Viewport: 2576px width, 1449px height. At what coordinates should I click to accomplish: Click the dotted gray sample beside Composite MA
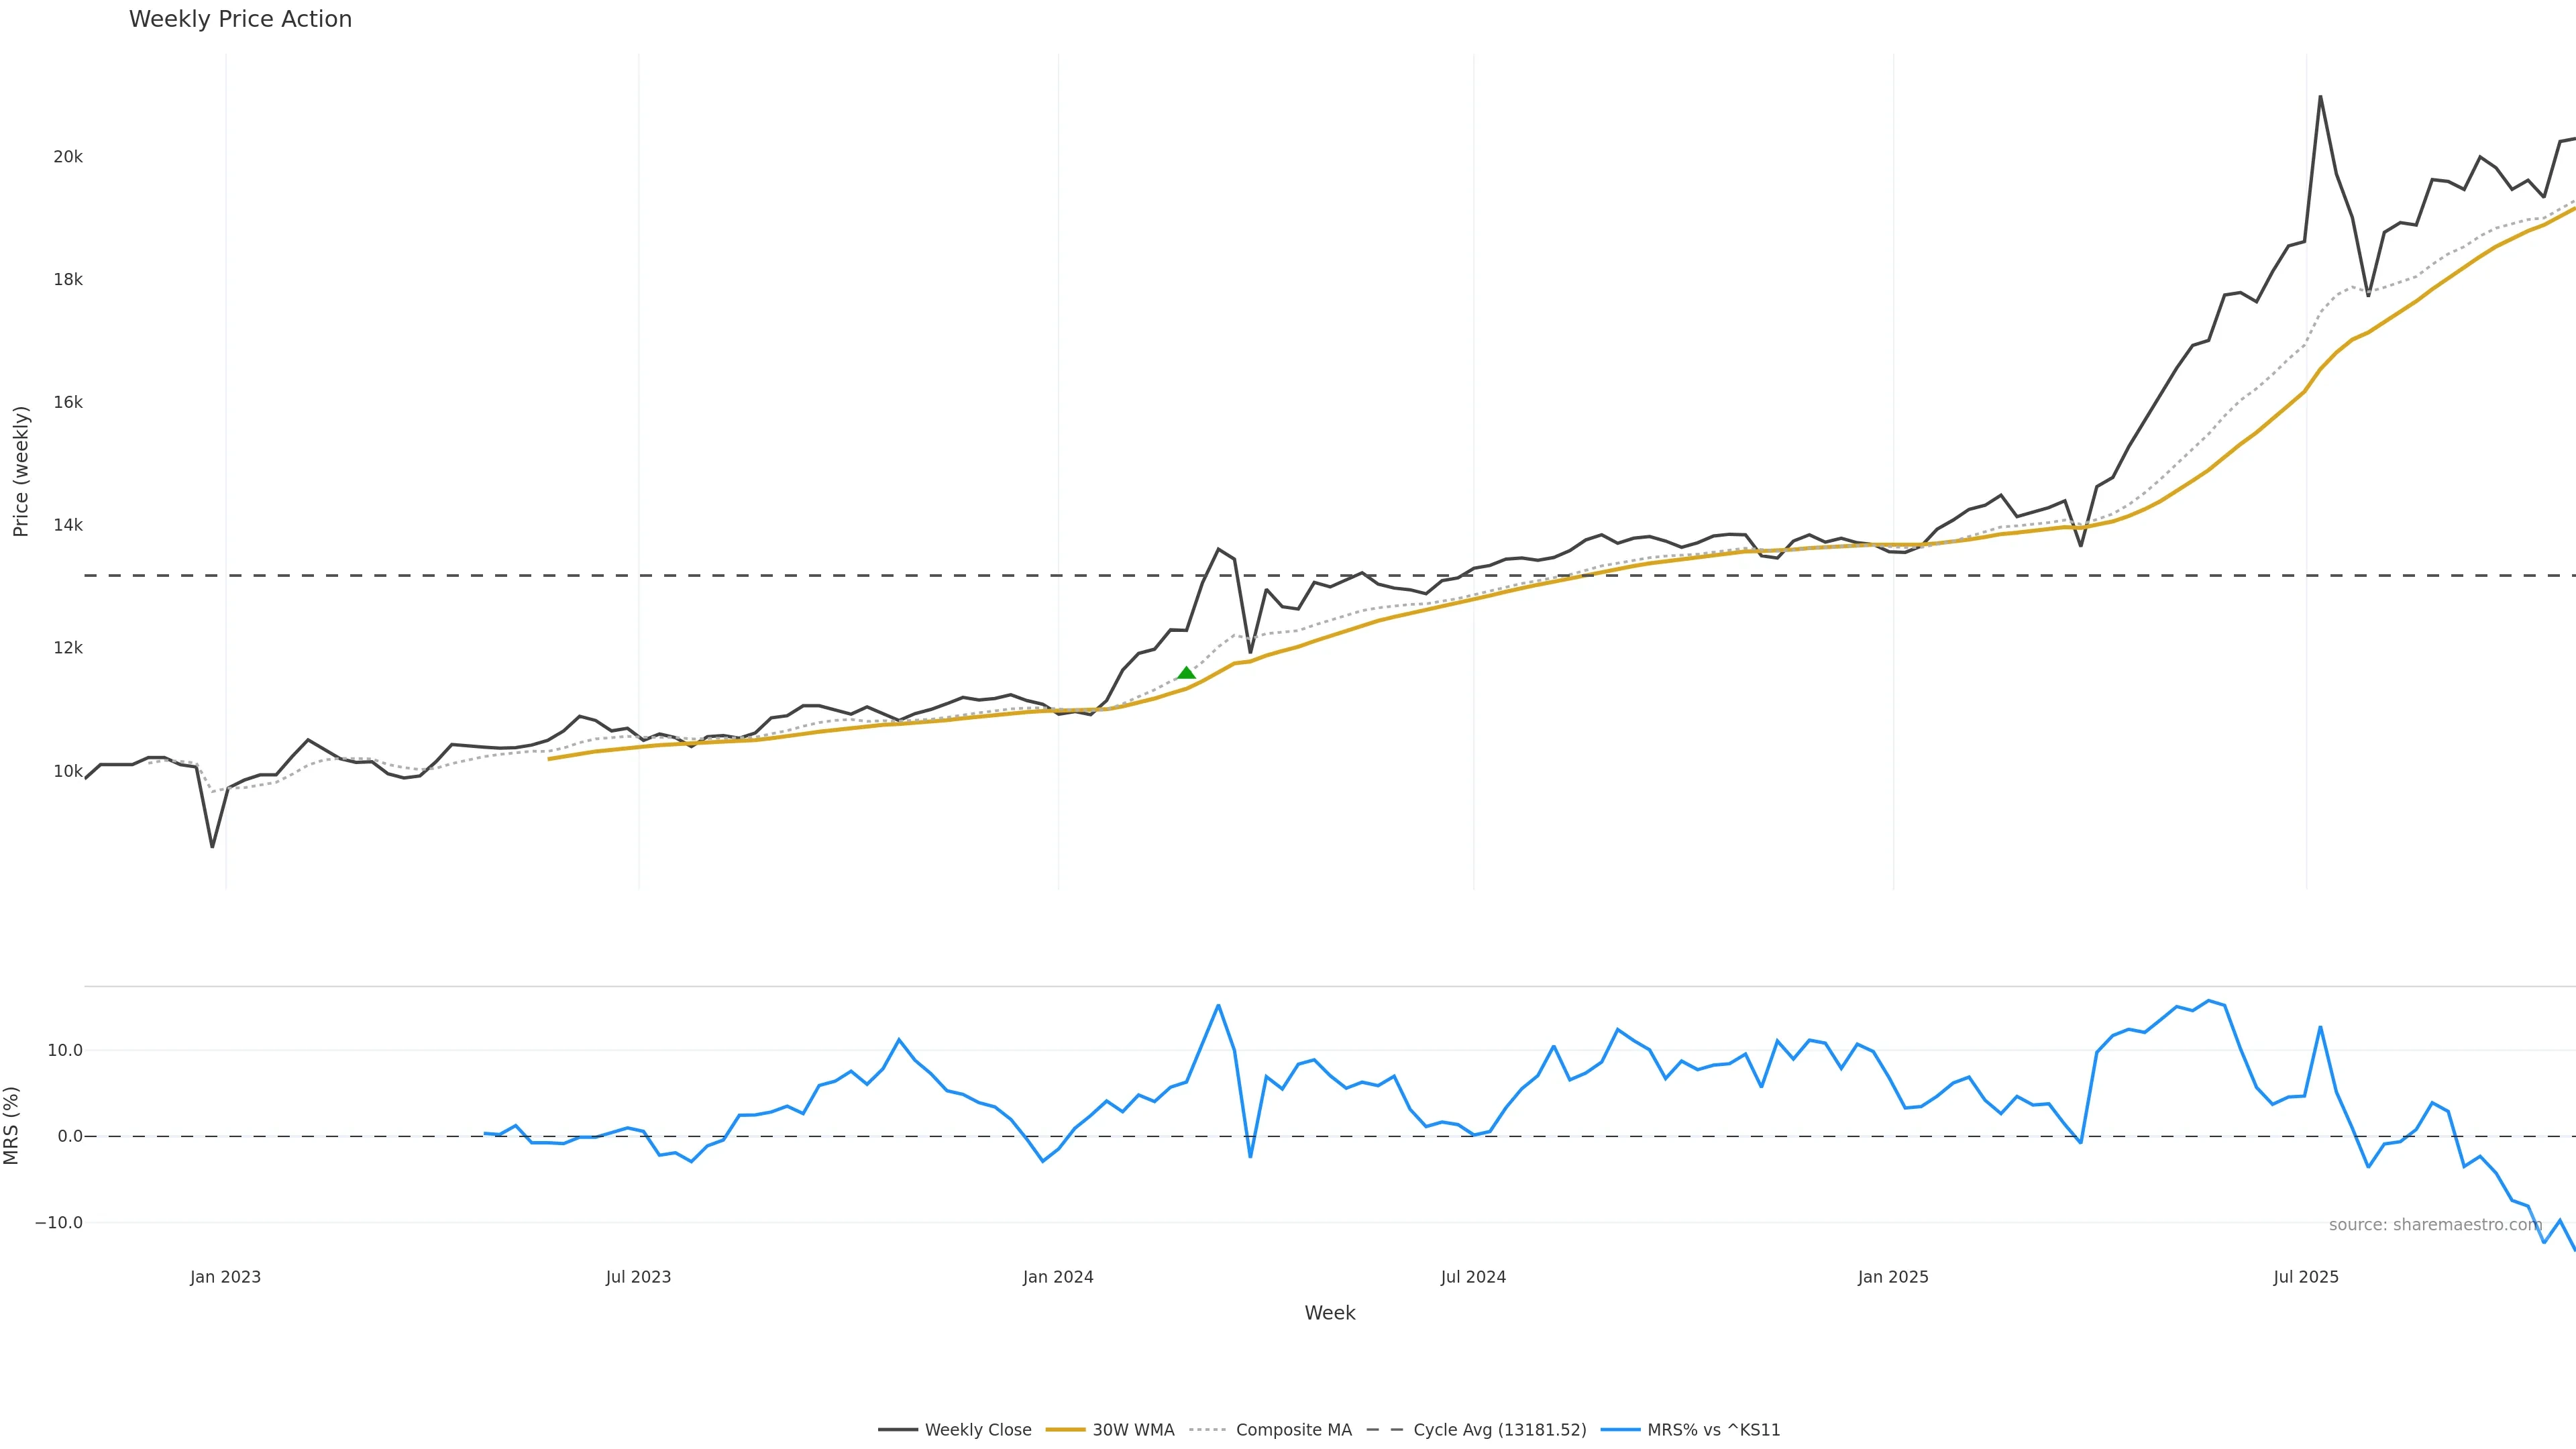(1208, 1430)
